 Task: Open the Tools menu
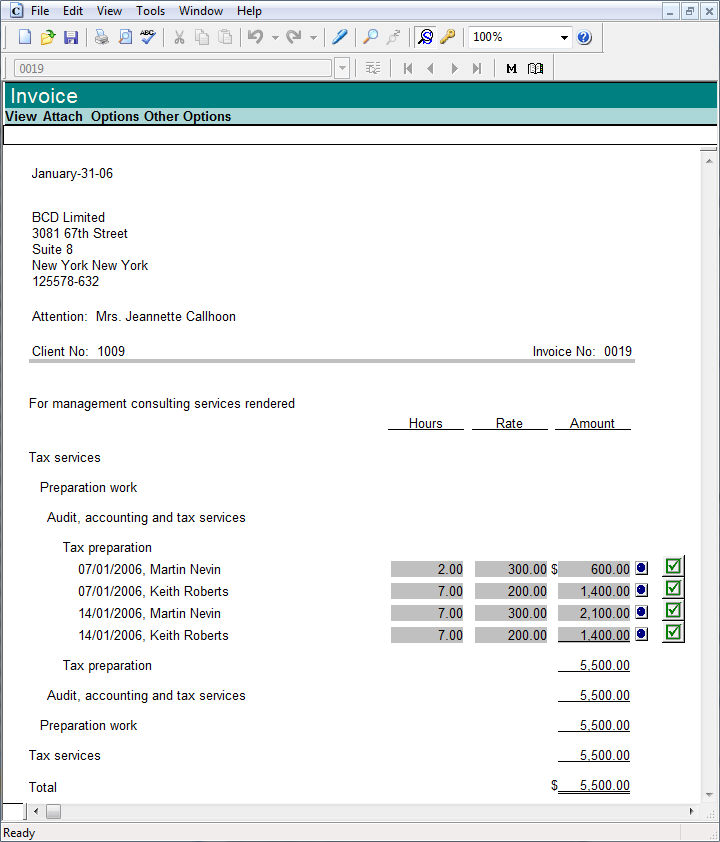pyautogui.click(x=151, y=11)
